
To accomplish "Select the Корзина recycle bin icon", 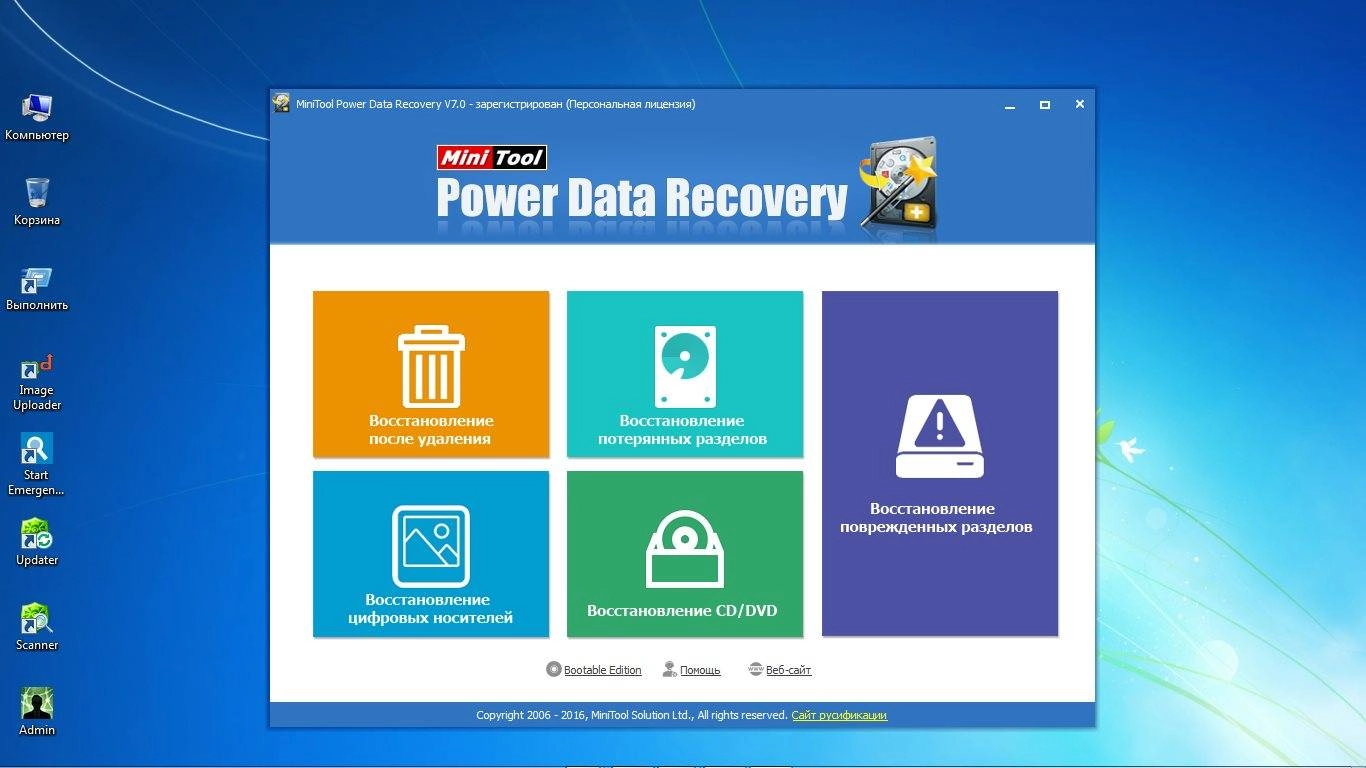I will 37,201.
